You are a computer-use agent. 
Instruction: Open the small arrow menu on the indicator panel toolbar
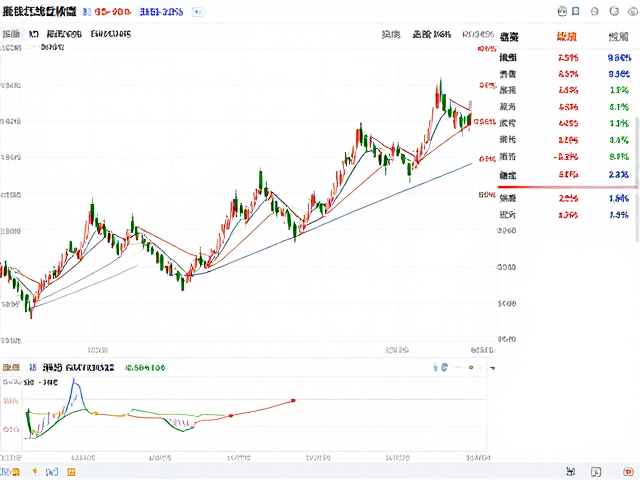[492, 368]
